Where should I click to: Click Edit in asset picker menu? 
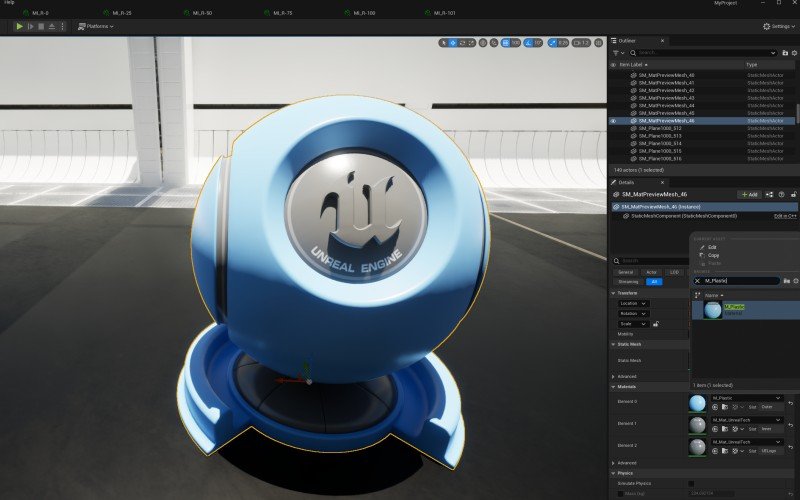712,247
